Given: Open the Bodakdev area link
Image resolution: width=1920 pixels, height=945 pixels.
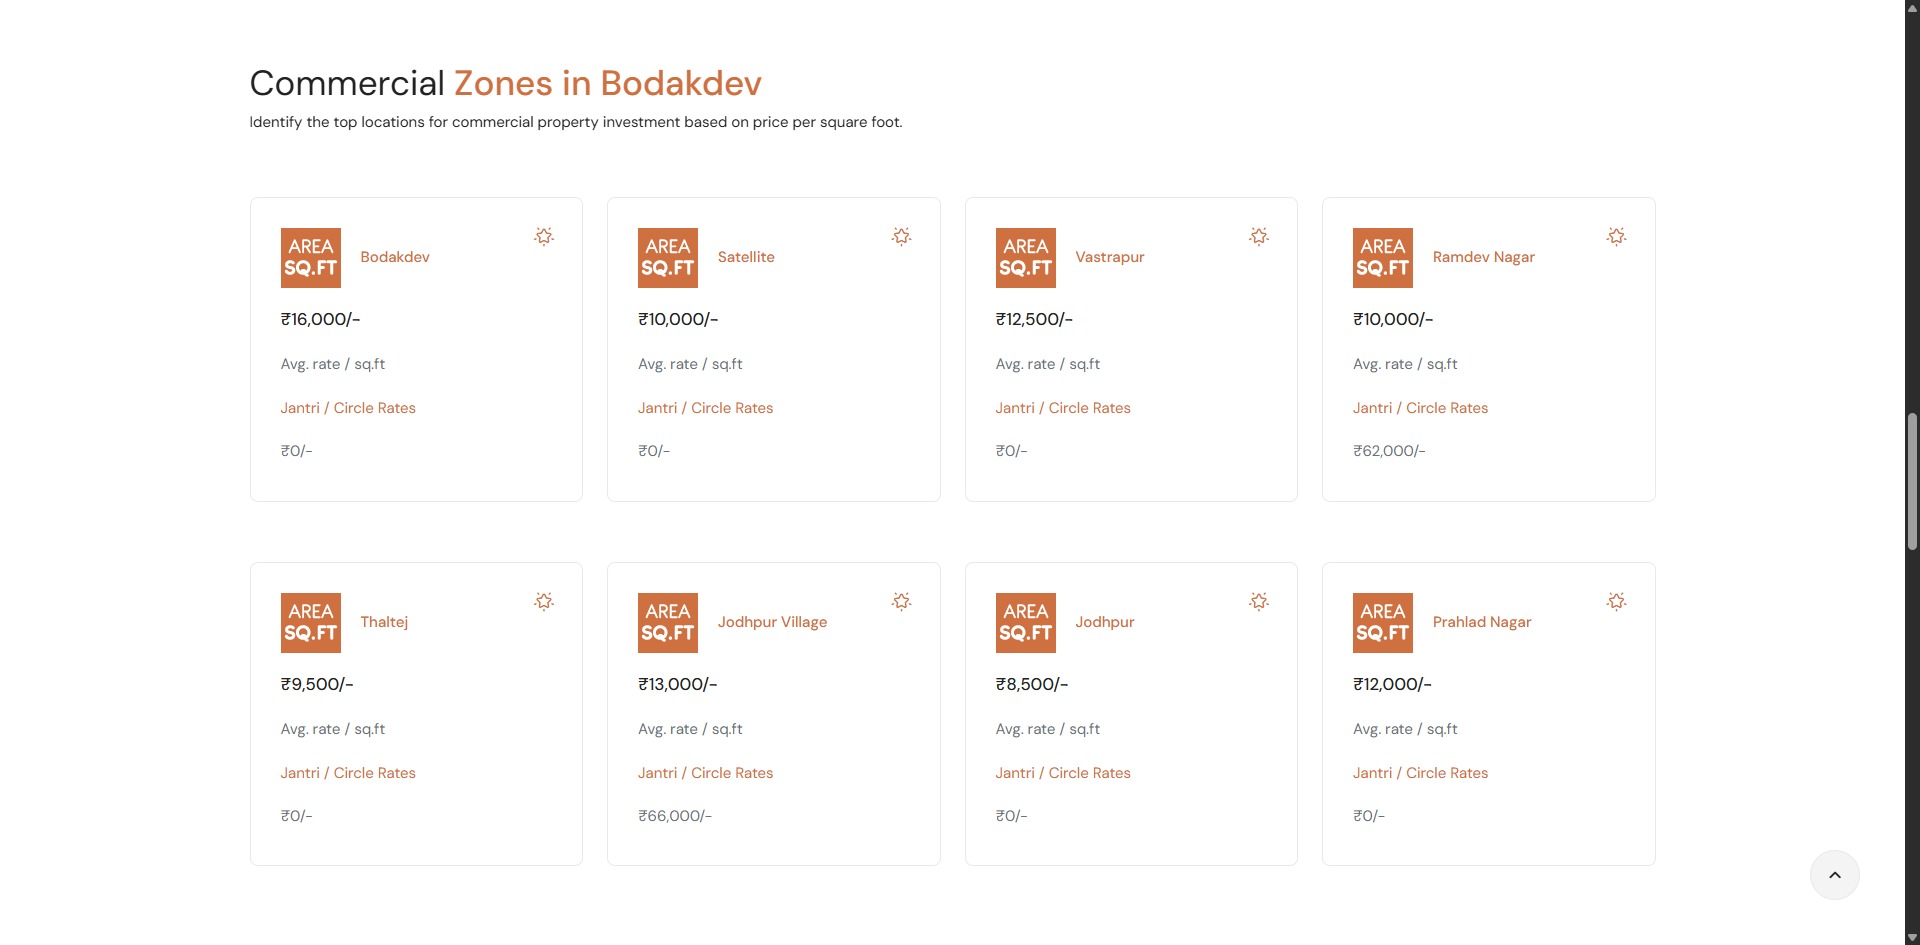Looking at the screenshot, I should tap(394, 257).
